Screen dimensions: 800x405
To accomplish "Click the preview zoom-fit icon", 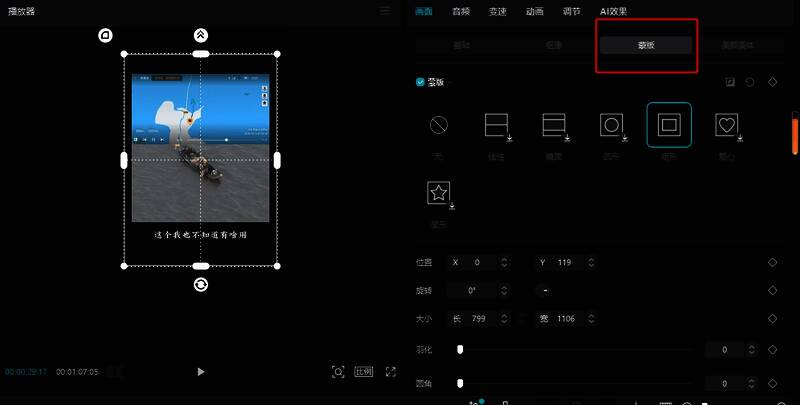I will click(x=338, y=372).
